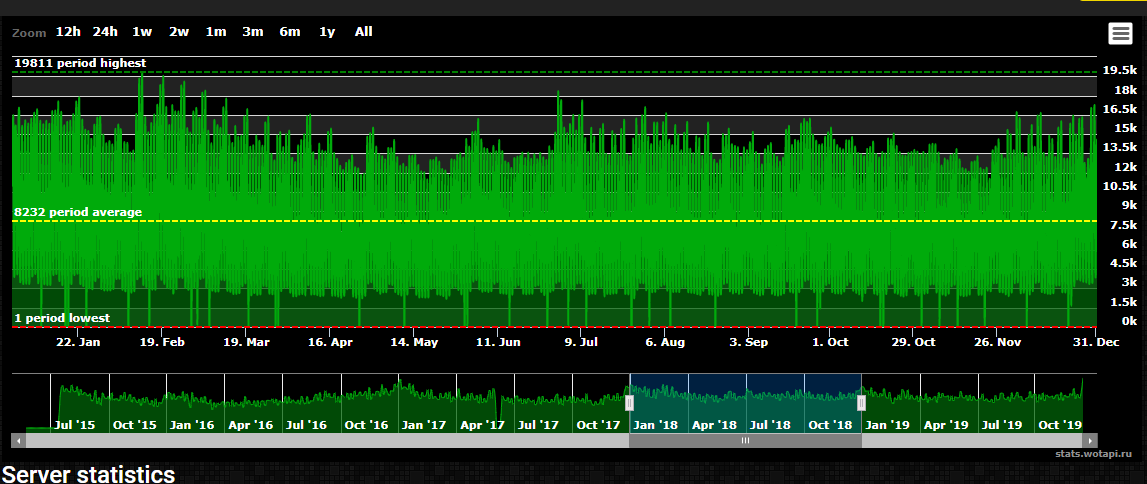
Task: Click the scrollbar left arrow button
Action: tap(16, 440)
